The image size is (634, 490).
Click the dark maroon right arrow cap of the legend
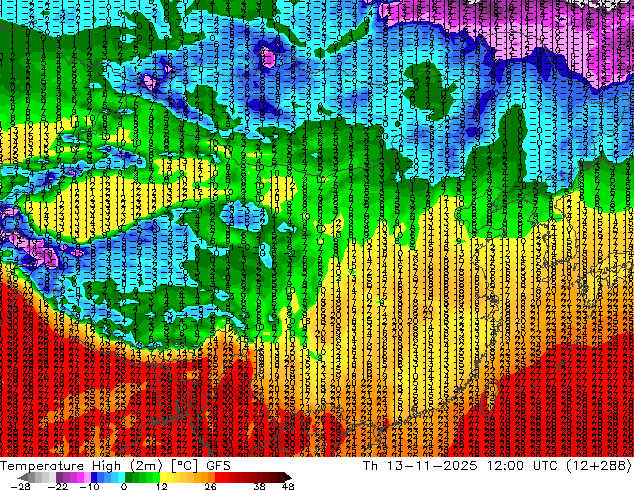287,477
